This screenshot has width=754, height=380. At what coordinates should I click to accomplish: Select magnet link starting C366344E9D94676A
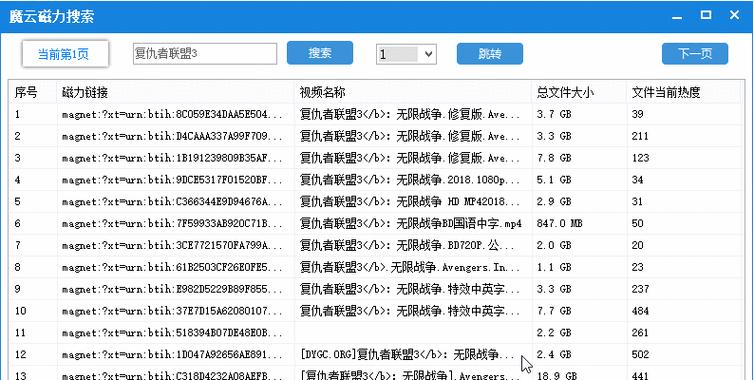172,202
